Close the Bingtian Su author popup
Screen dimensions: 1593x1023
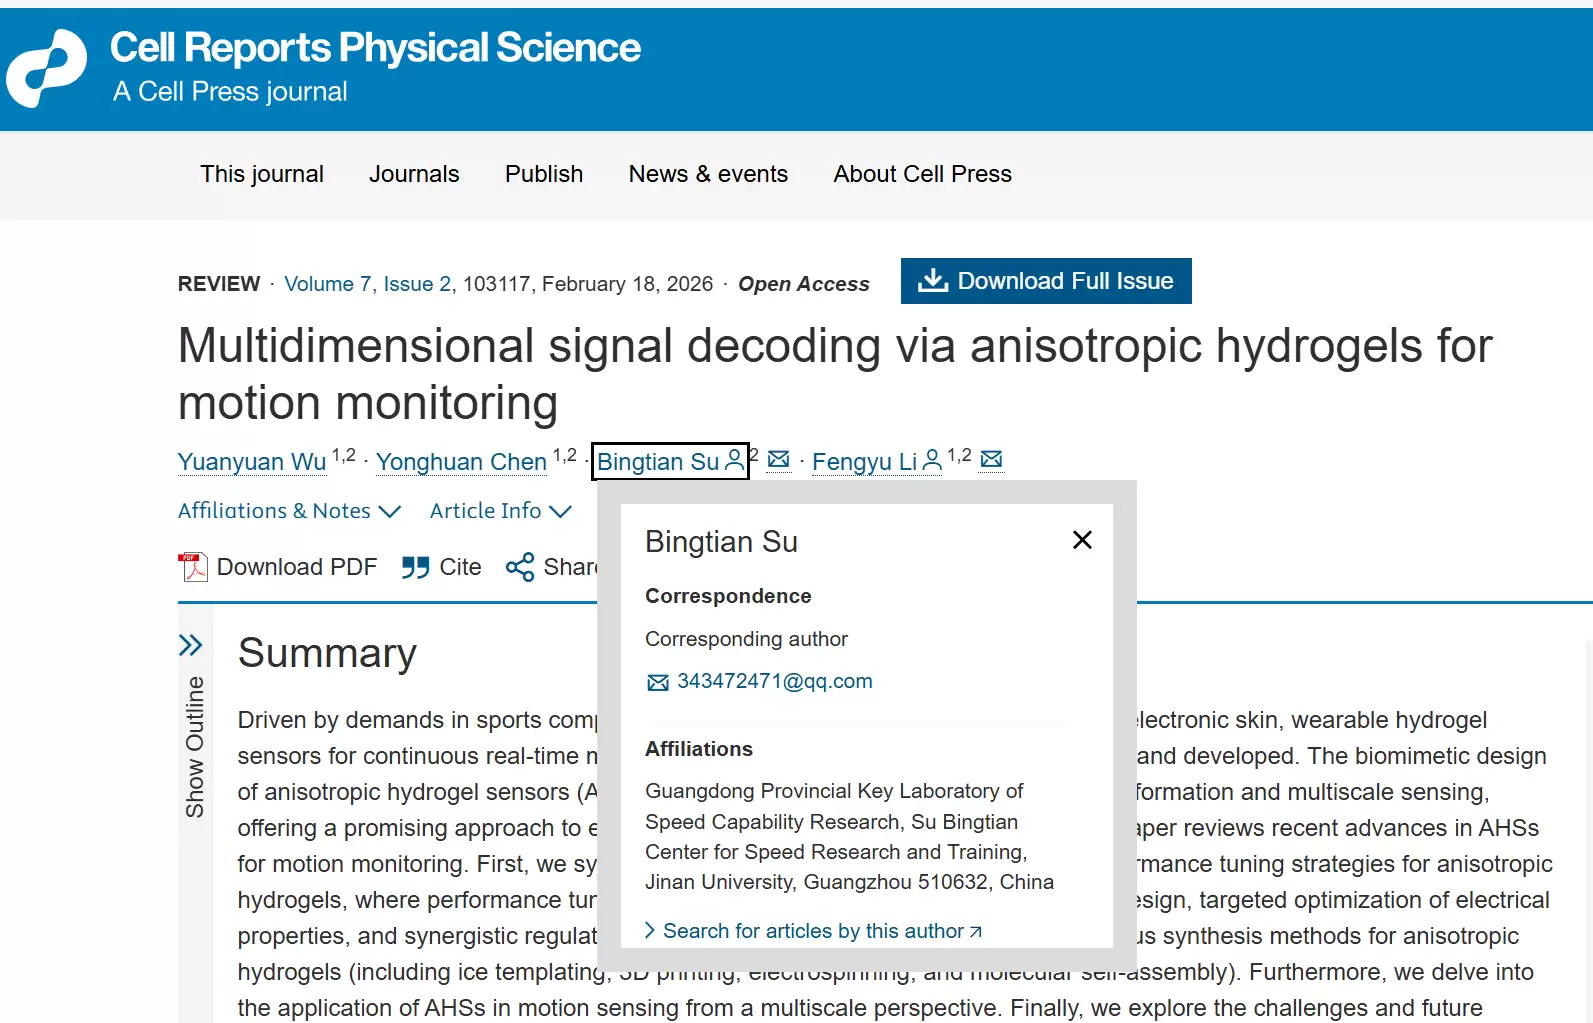pyautogui.click(x=1081, y=540)
